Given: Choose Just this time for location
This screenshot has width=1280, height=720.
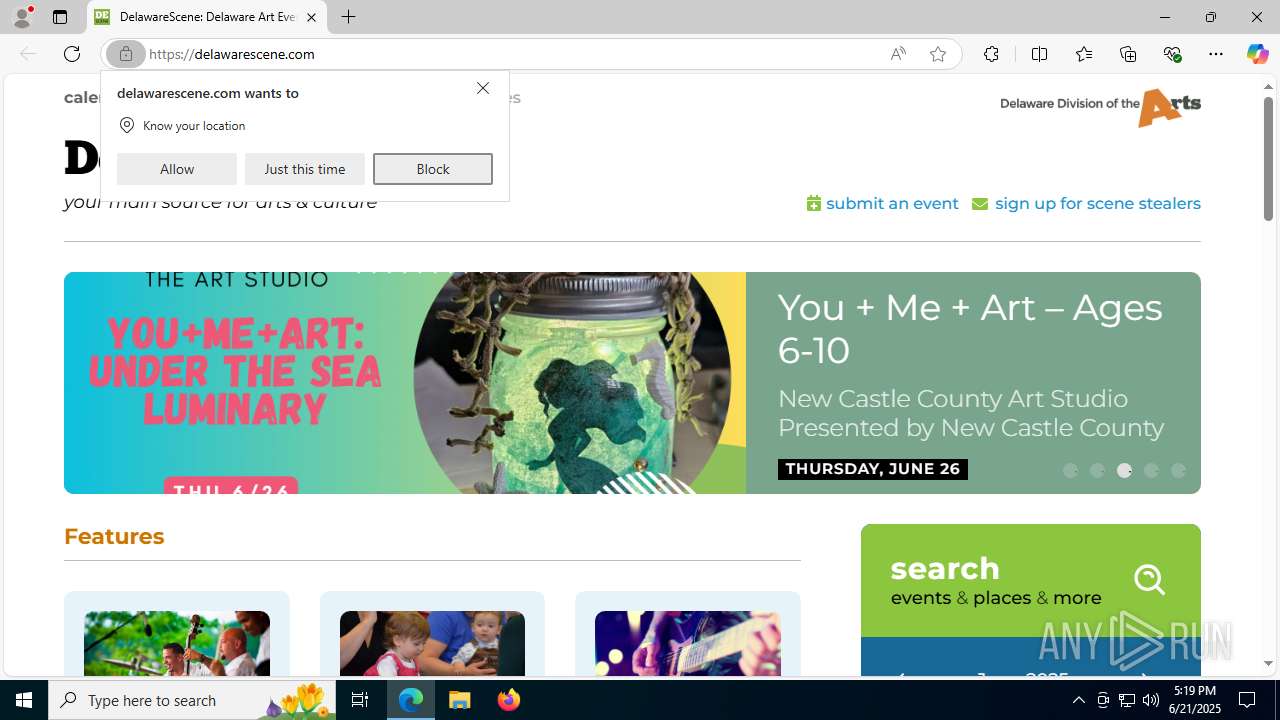Looking at the screenshot, I should click(305, 169).
